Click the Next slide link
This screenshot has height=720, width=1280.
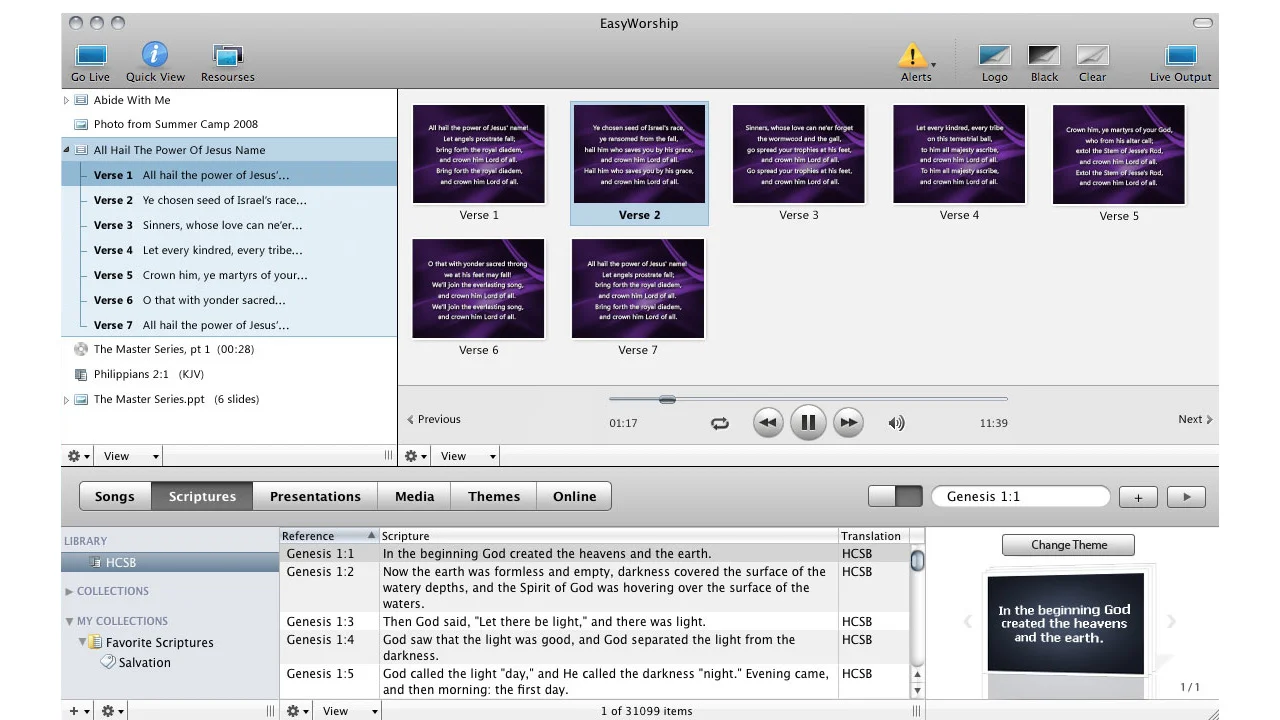[1196, 419]
